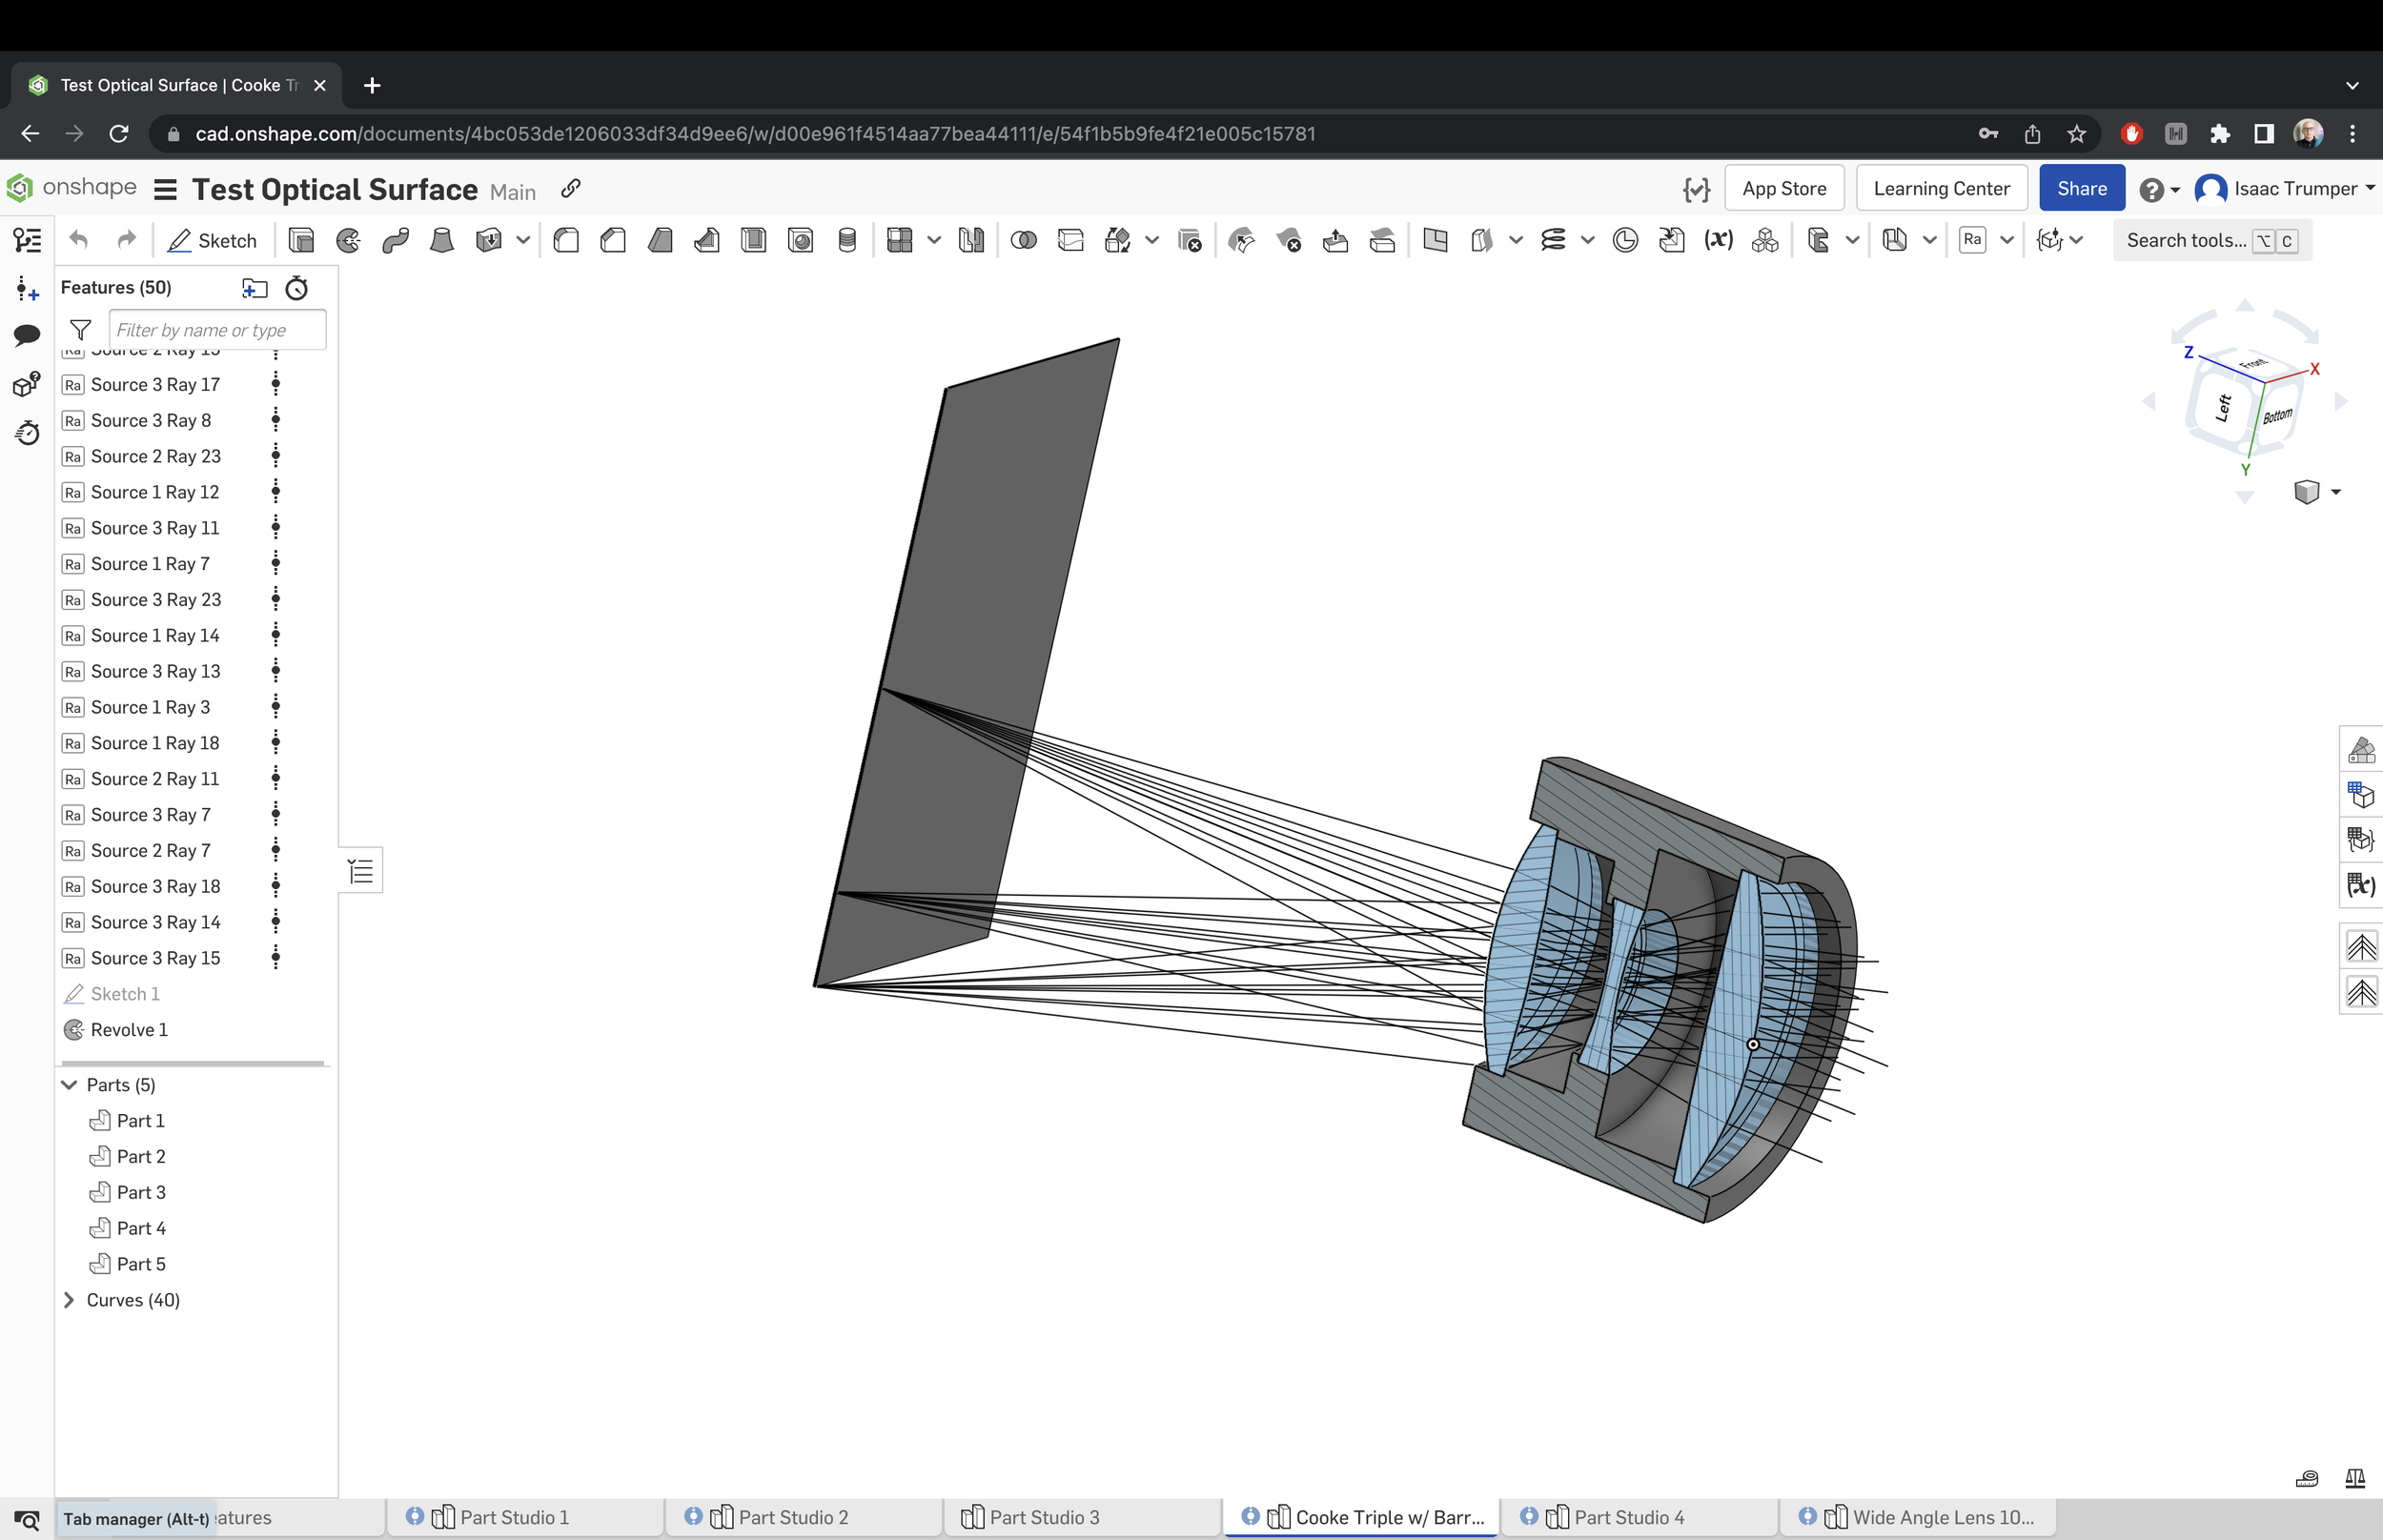Viewport: 2383px width, 1540px height.
Task: Click the Filter by name or type field
Action: [x=216, y=330]
